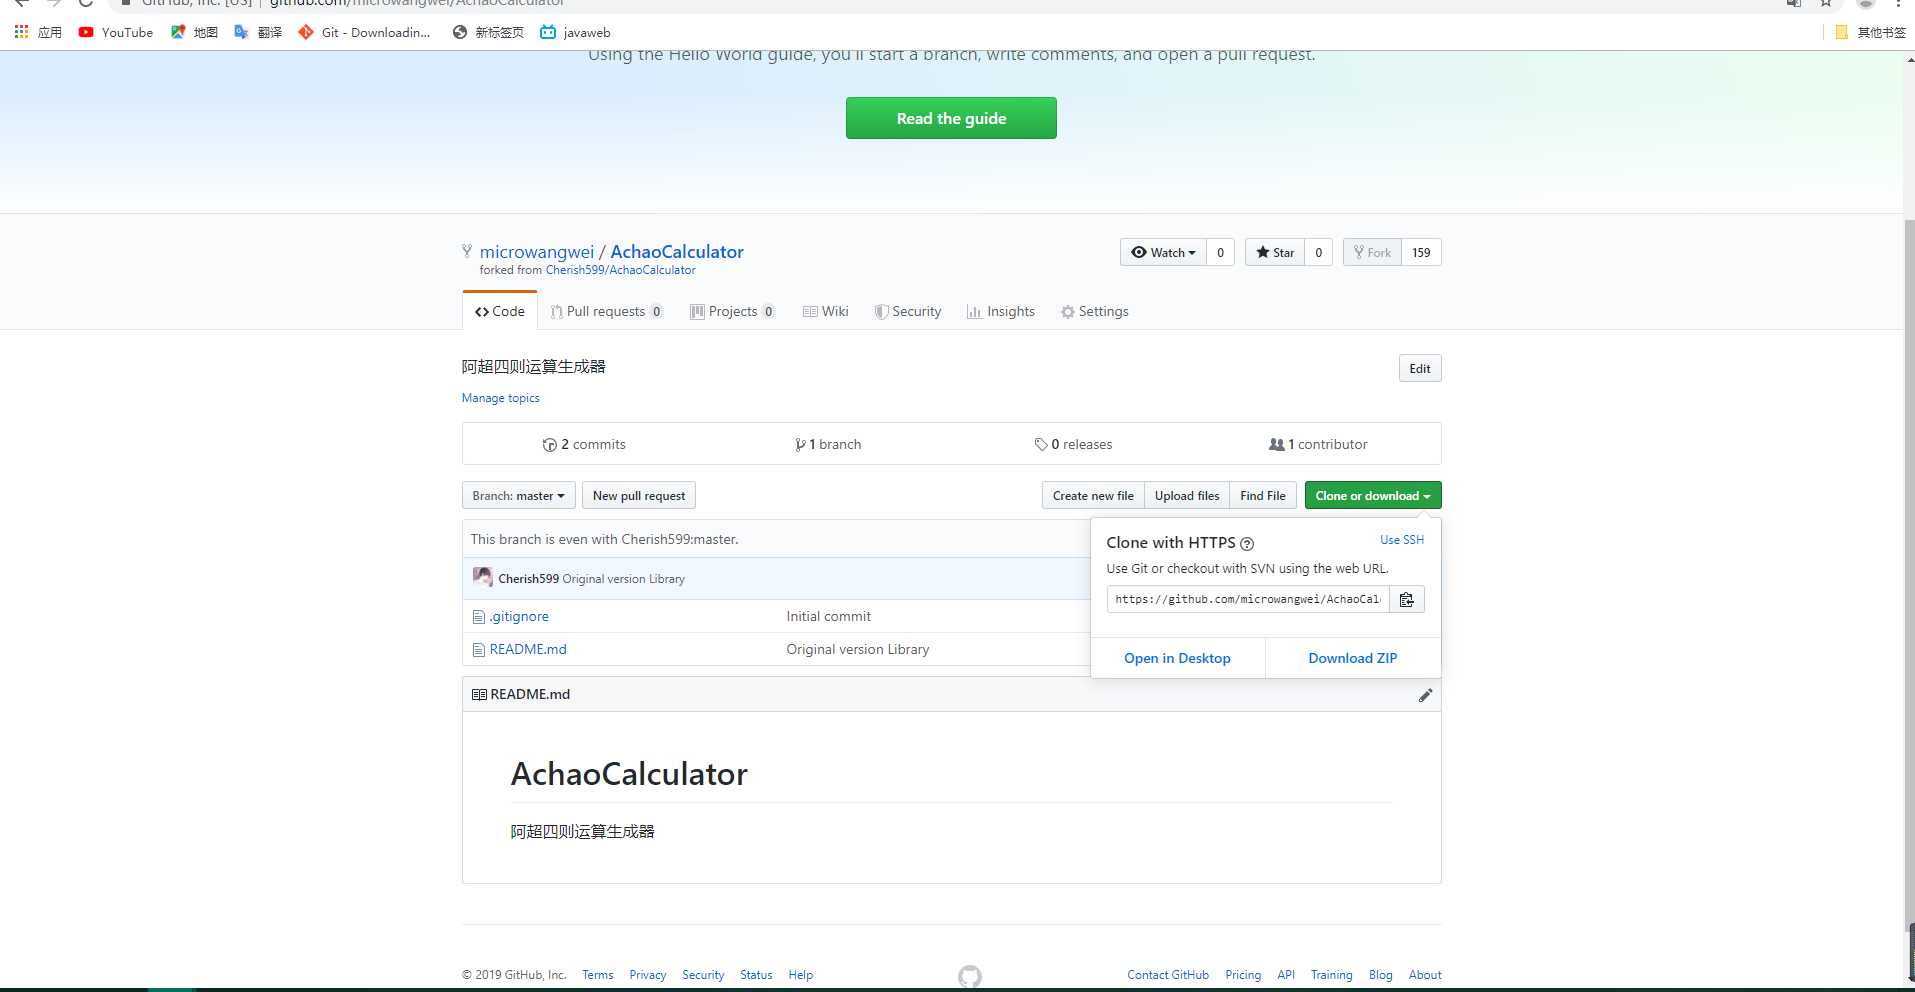Viewport: 1915px width, 992px height.
Task: Click Use SSH link
Action: click(1402, 540)
